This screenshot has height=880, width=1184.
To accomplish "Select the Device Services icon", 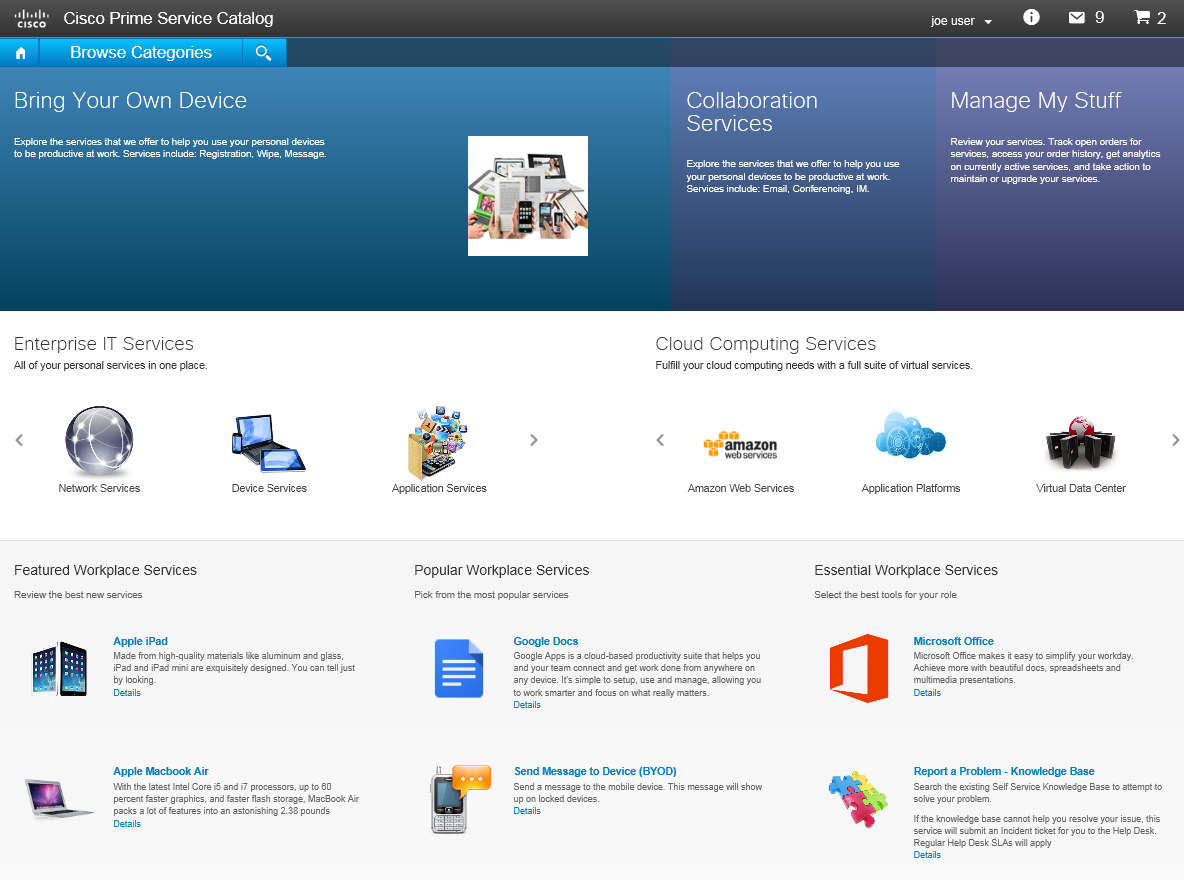I will pos(268,441).
